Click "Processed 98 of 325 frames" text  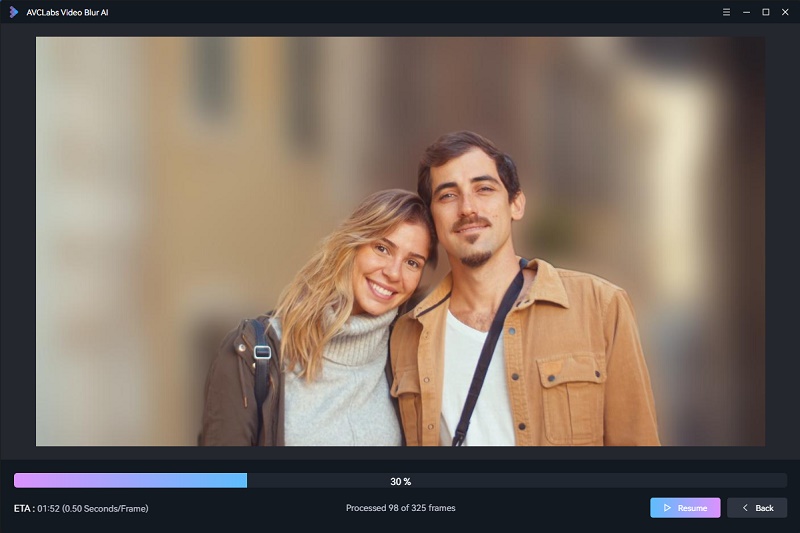(401, 508)
